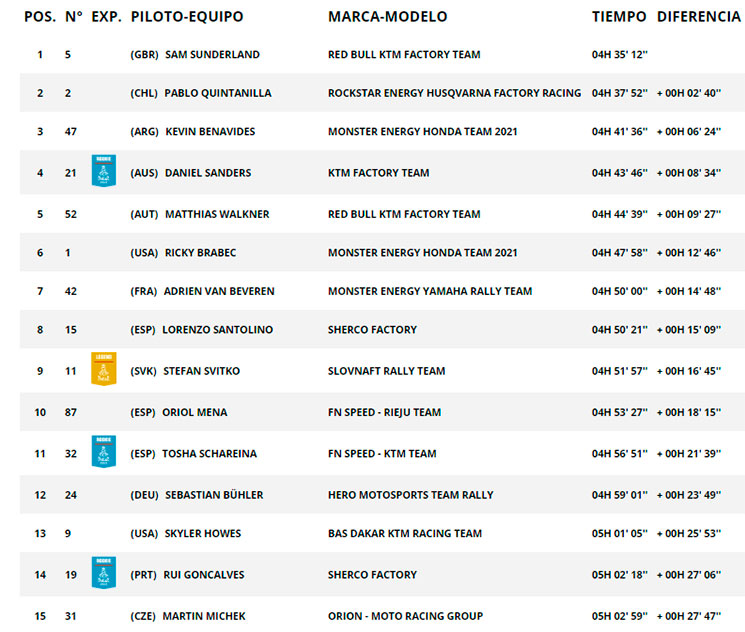Image resolution: width=745 pixels, height=632 pixels.
Task: Click Hero Motosports Team Rally entry
Action: point(411,495)
